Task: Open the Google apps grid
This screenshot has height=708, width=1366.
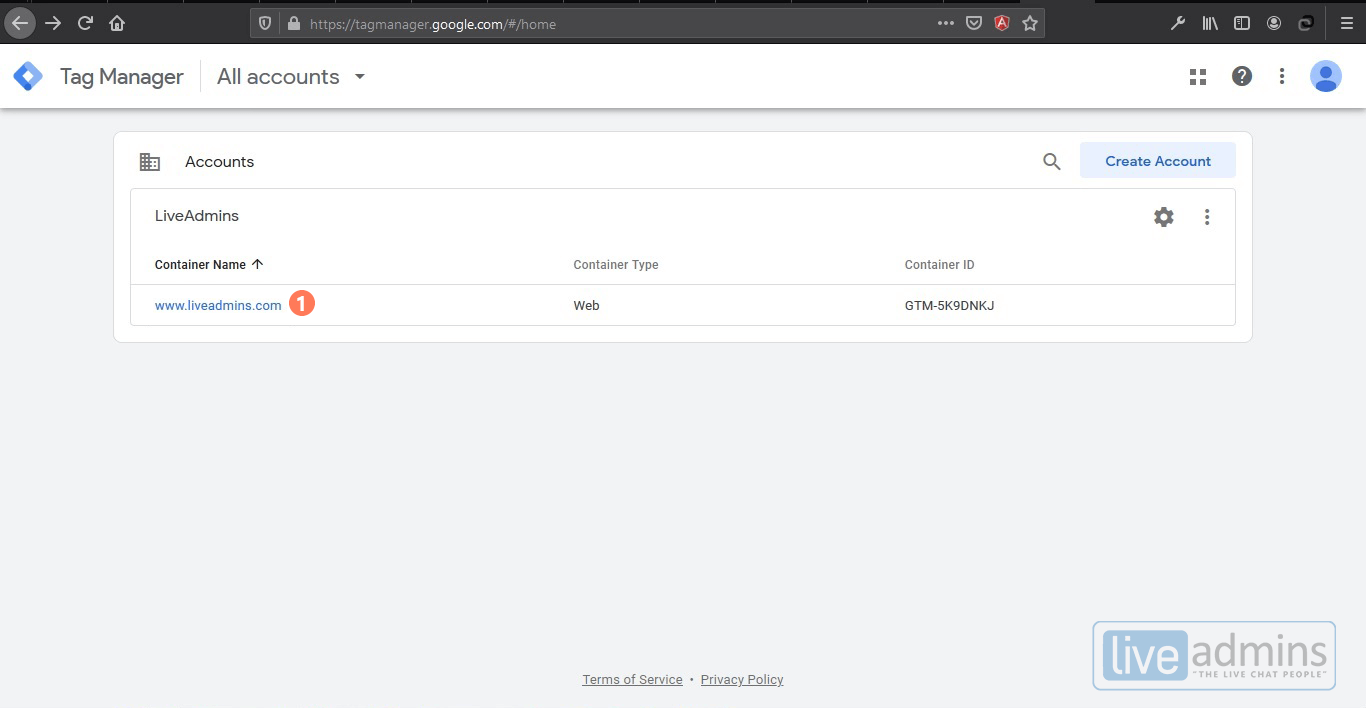Action: point(1198,76)
